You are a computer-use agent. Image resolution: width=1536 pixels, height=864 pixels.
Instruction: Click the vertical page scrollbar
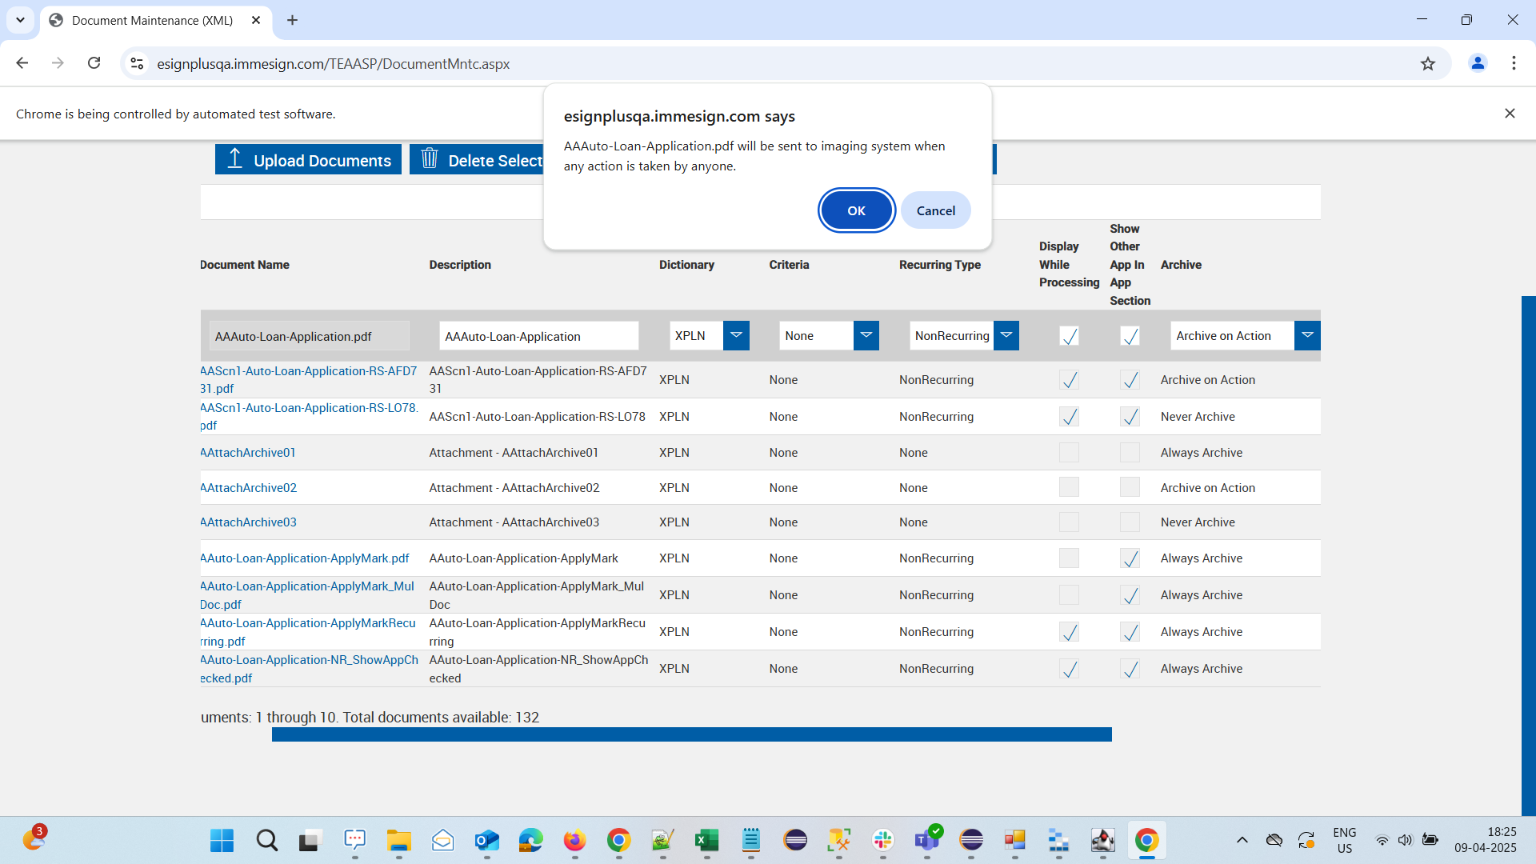[x=1528, y=555]
